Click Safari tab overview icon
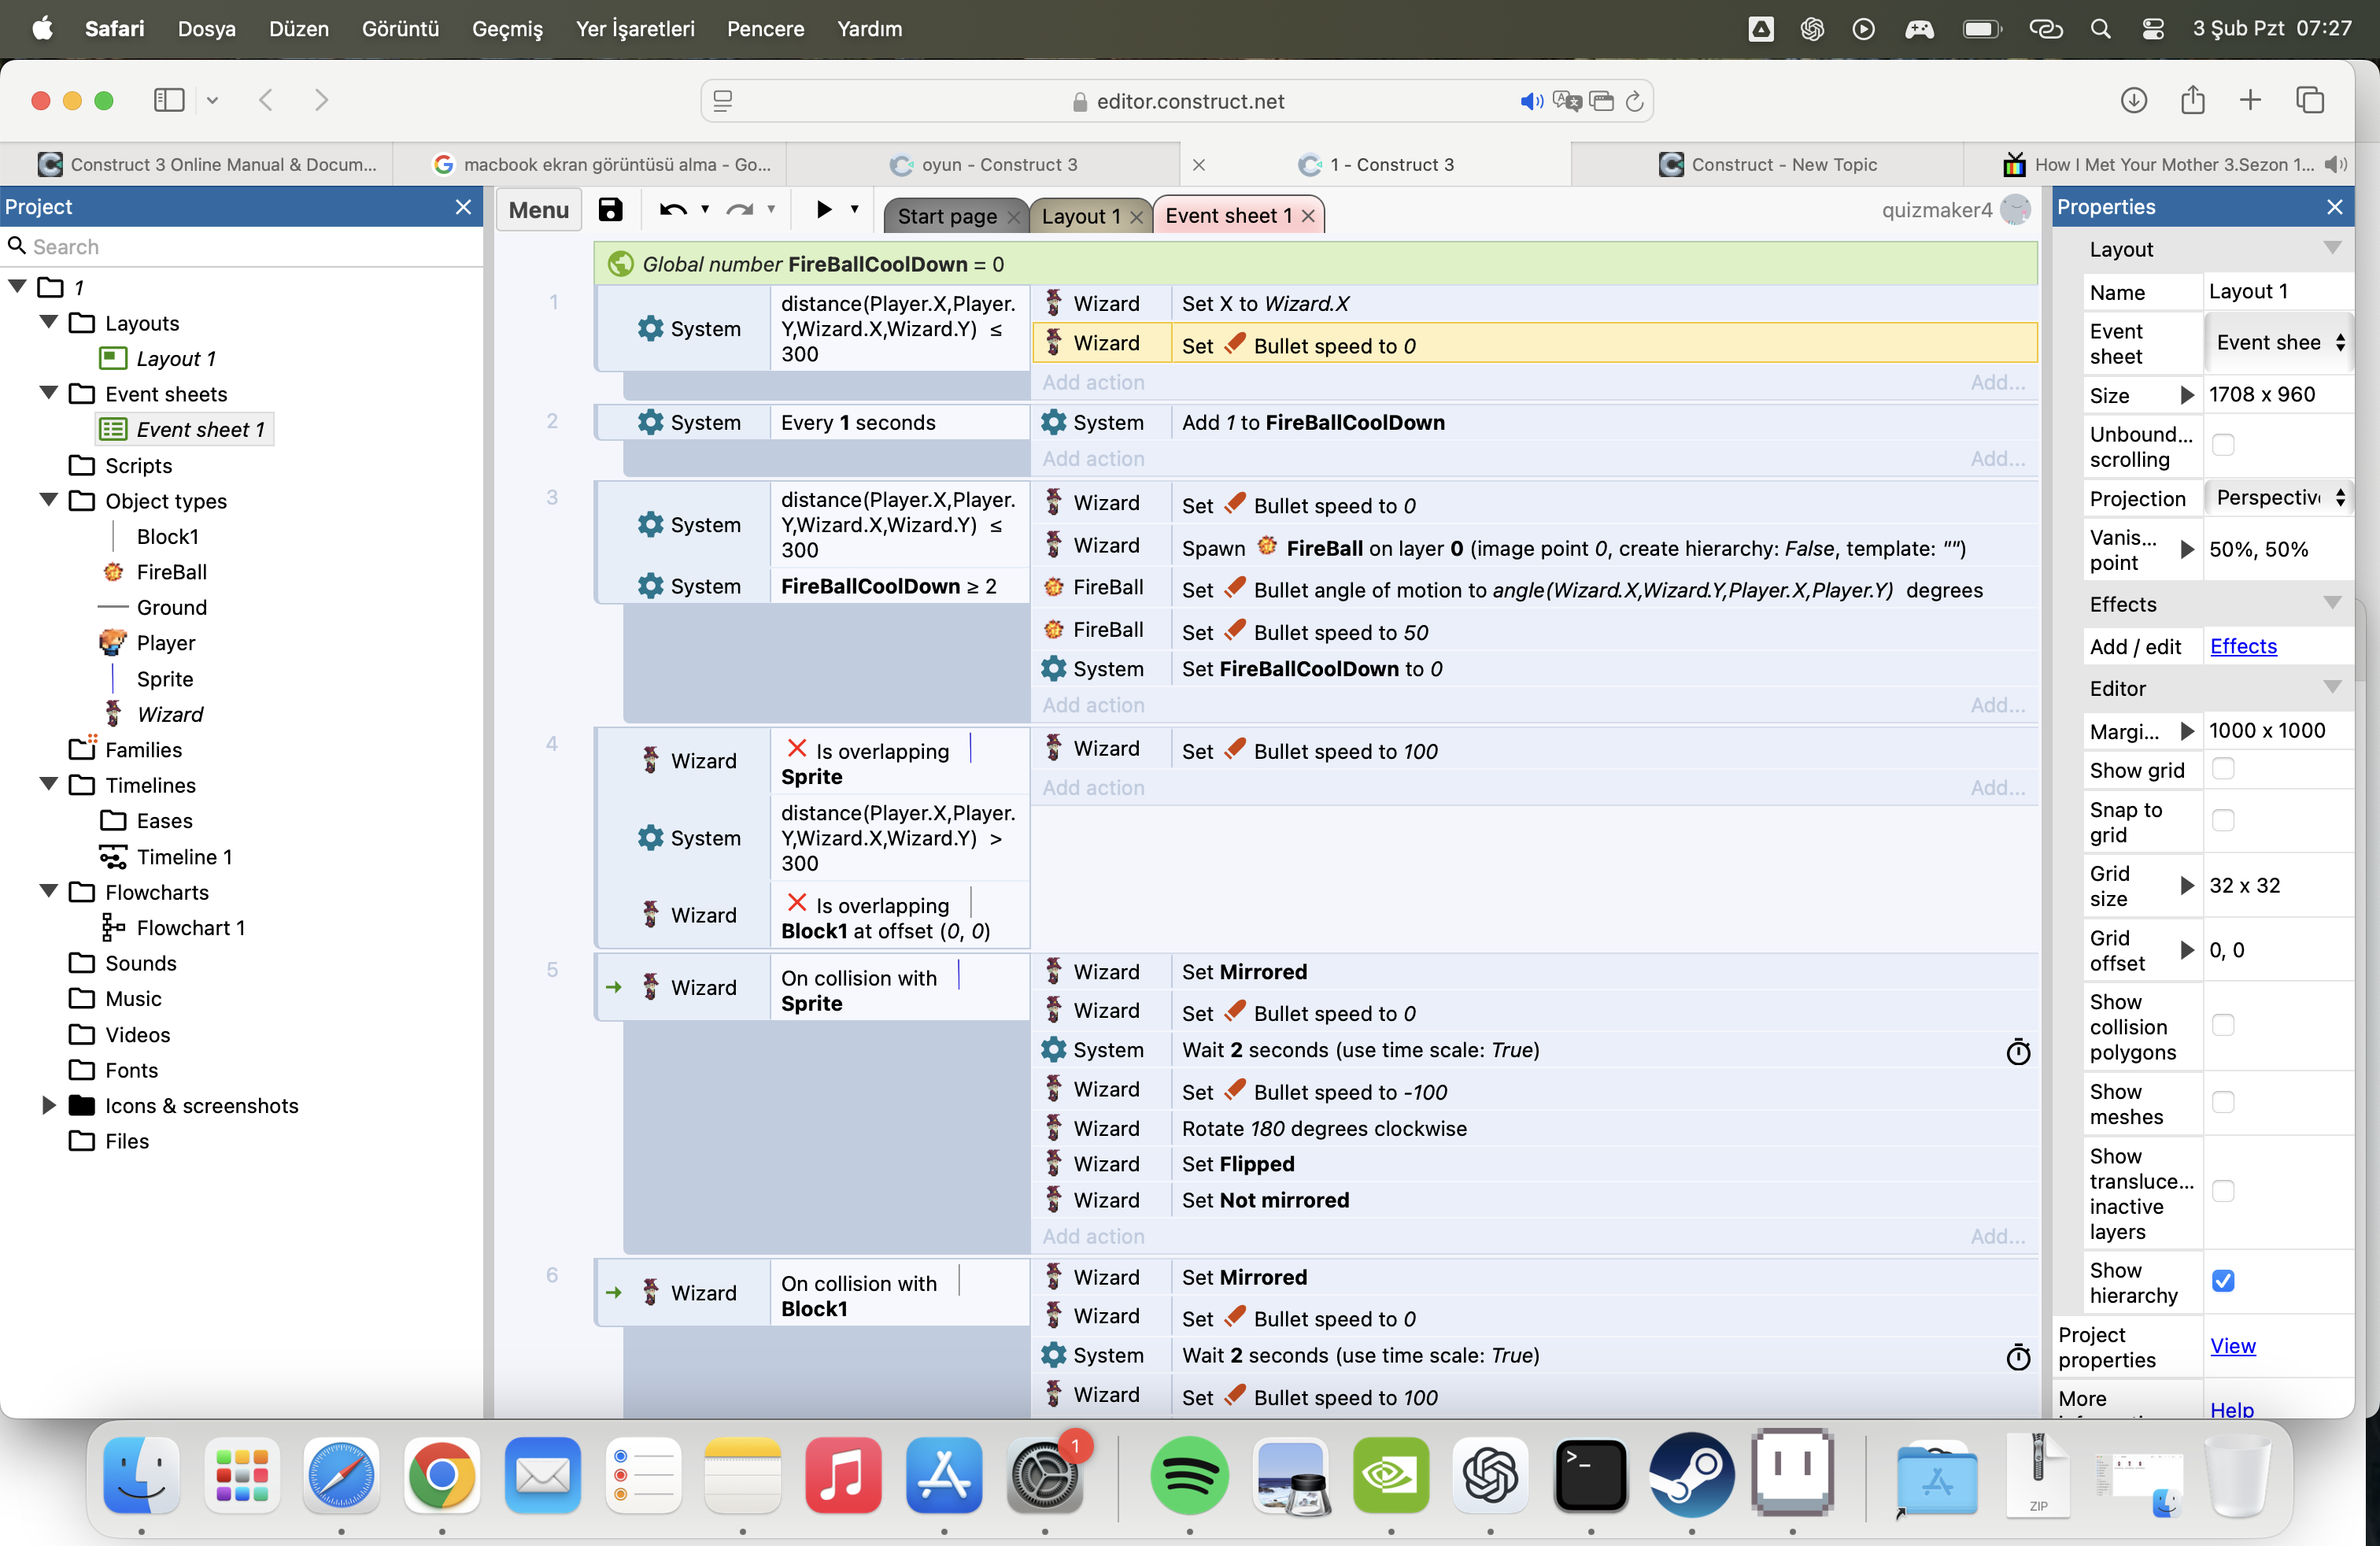The height and width of the screenshot is (1546, 2380). [2310, 100]
